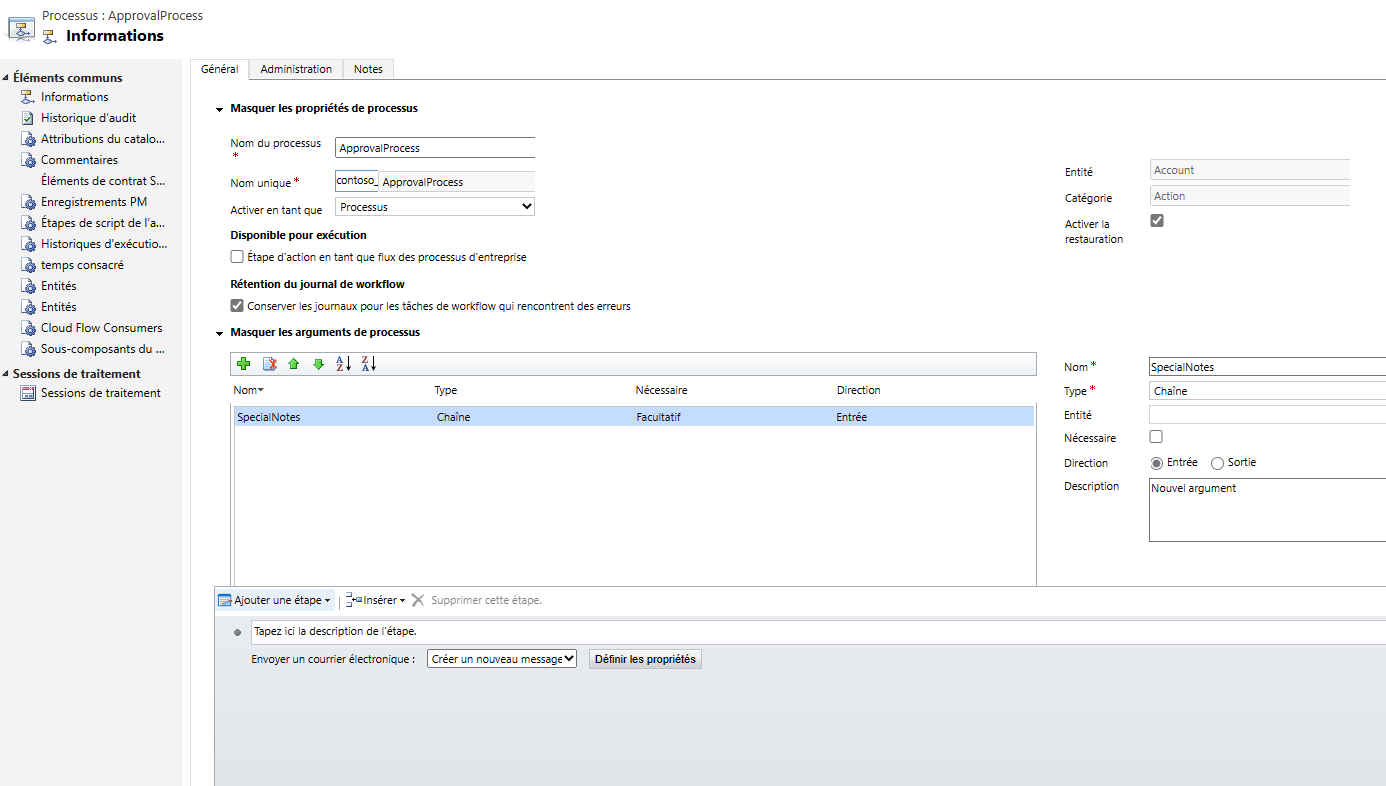Switch to the Notes tab

368,69
